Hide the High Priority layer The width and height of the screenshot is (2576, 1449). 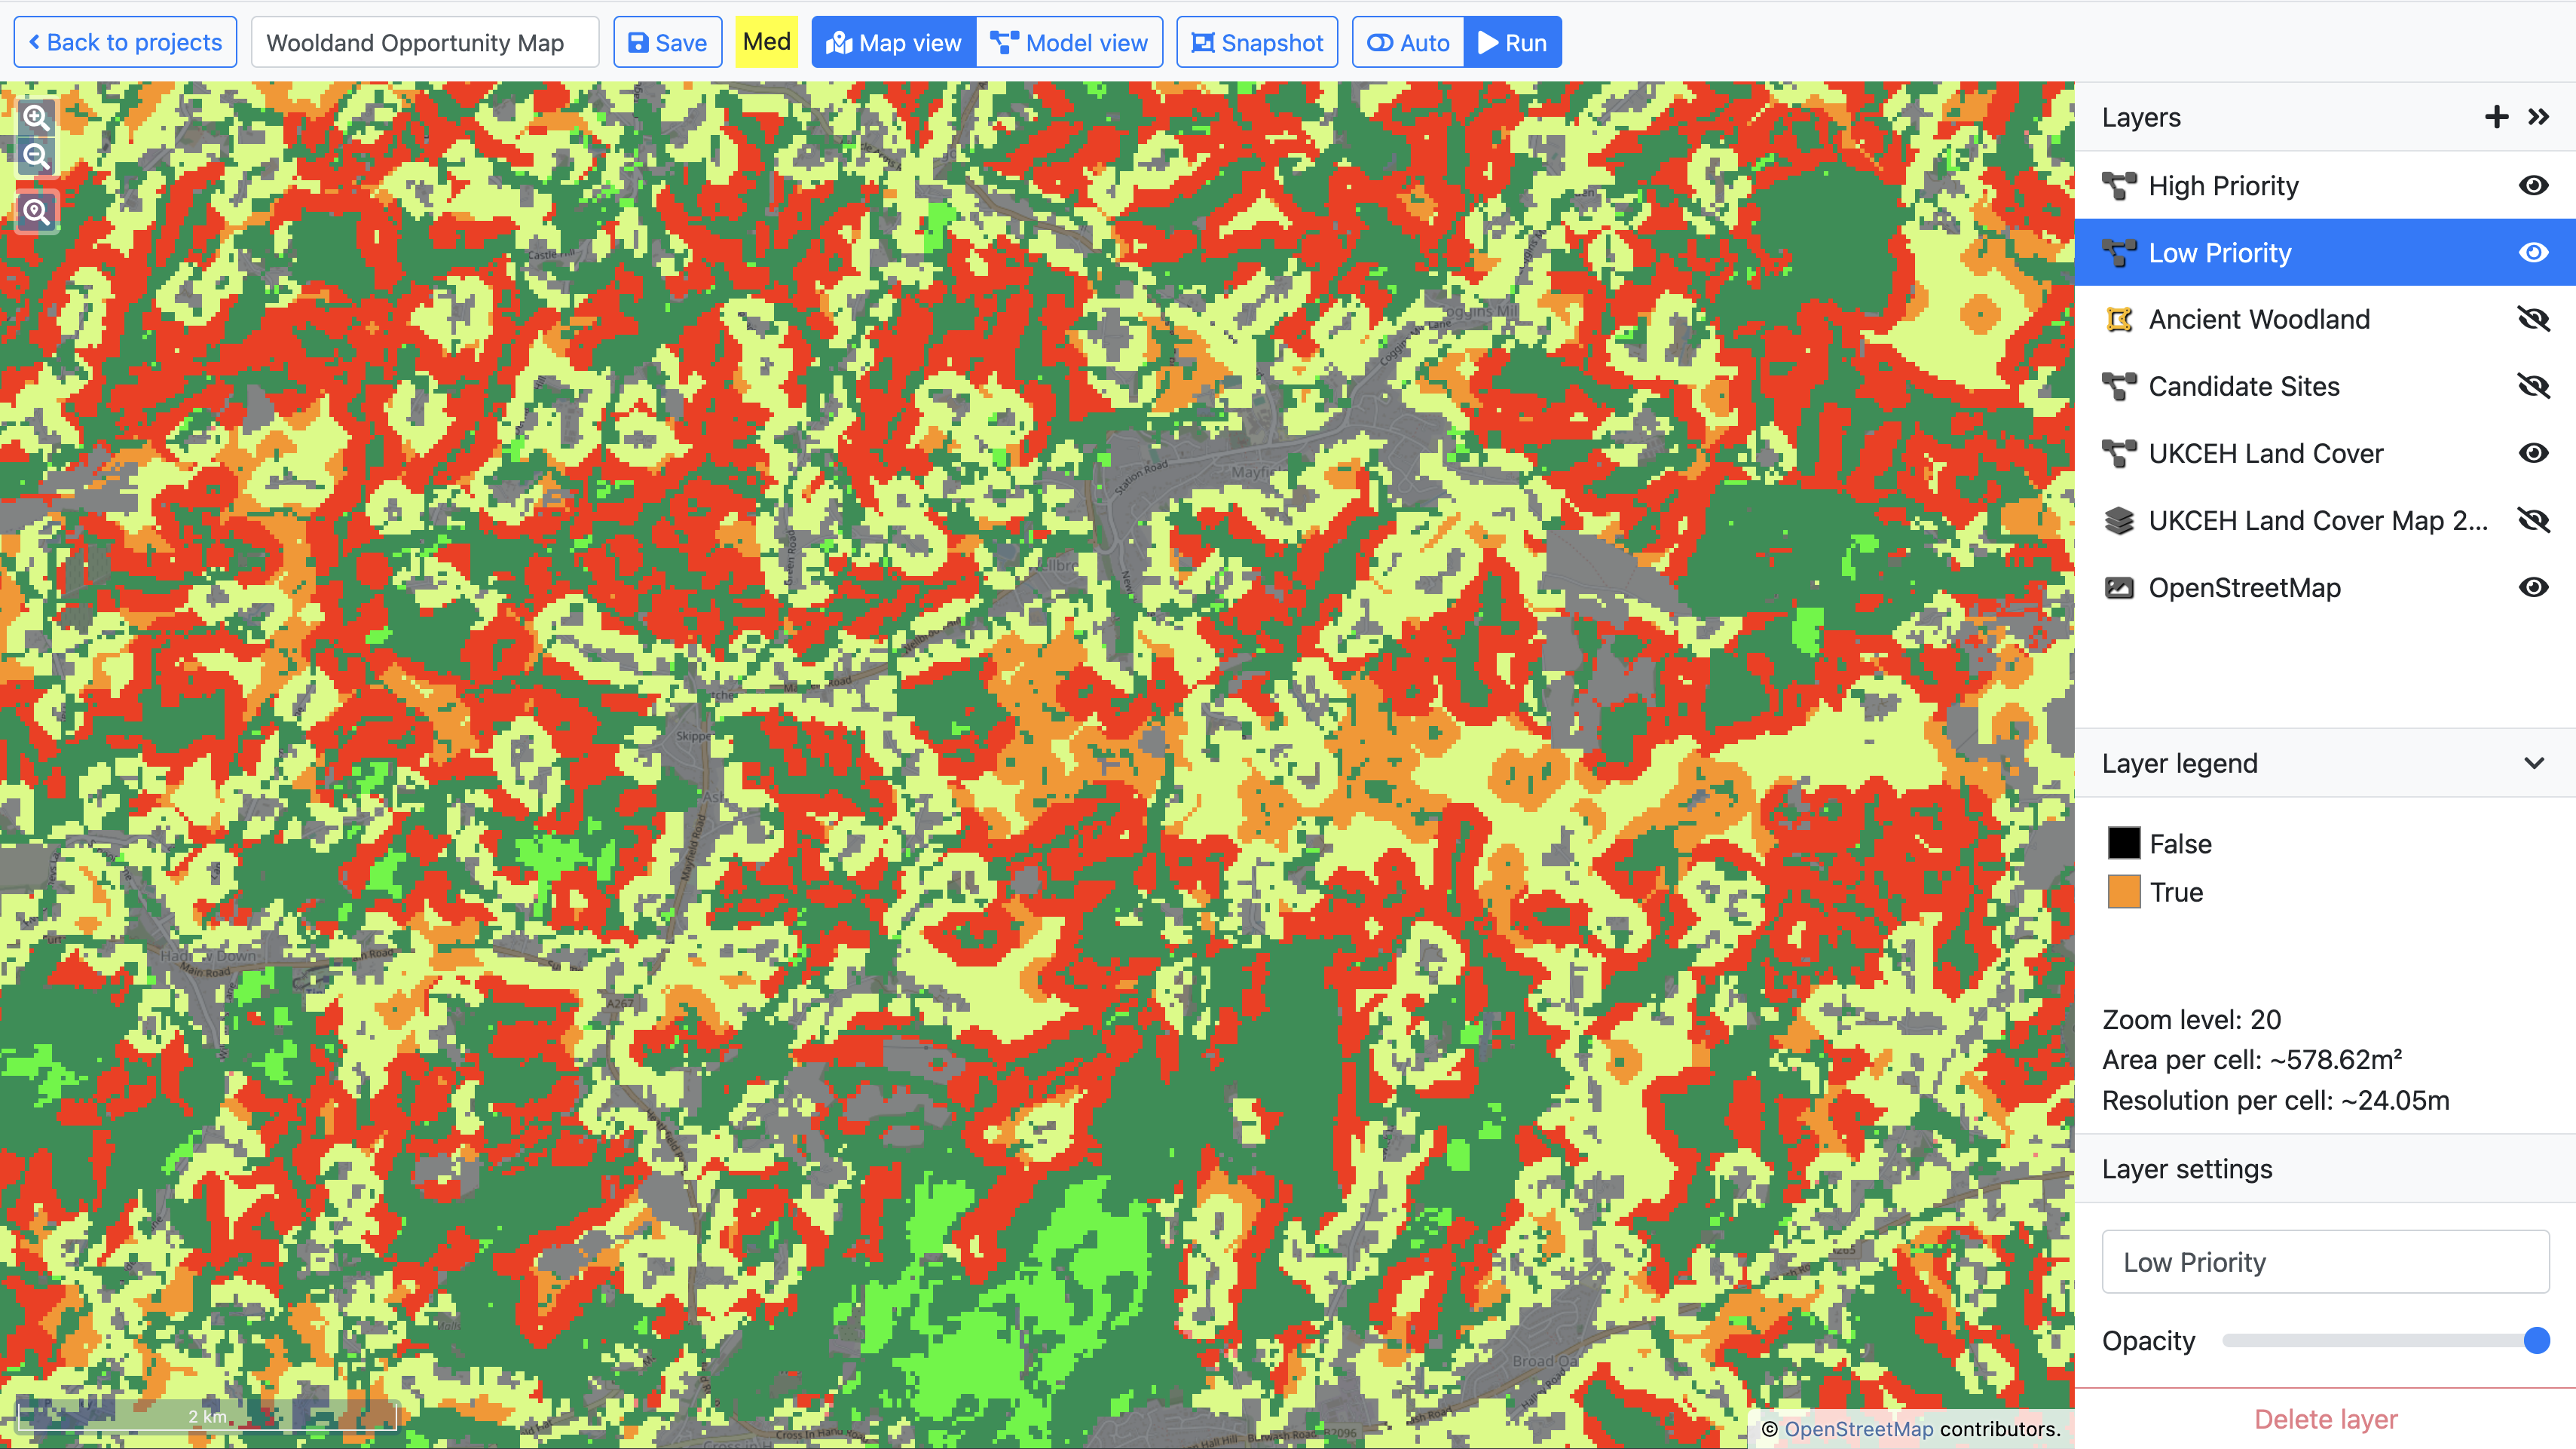click(2533, 186)
